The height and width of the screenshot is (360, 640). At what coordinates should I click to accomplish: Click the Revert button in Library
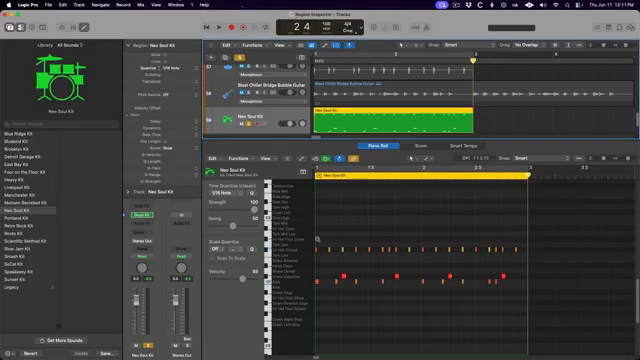30,353
